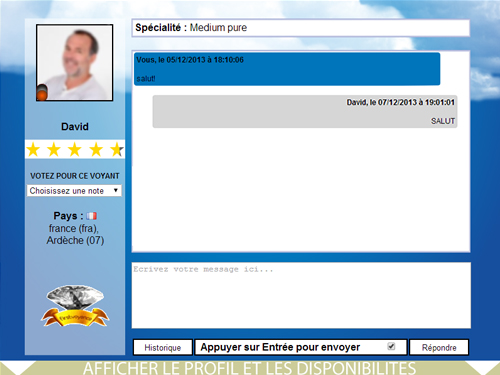
Task: Click the third rating star
Action: (75, 149)
